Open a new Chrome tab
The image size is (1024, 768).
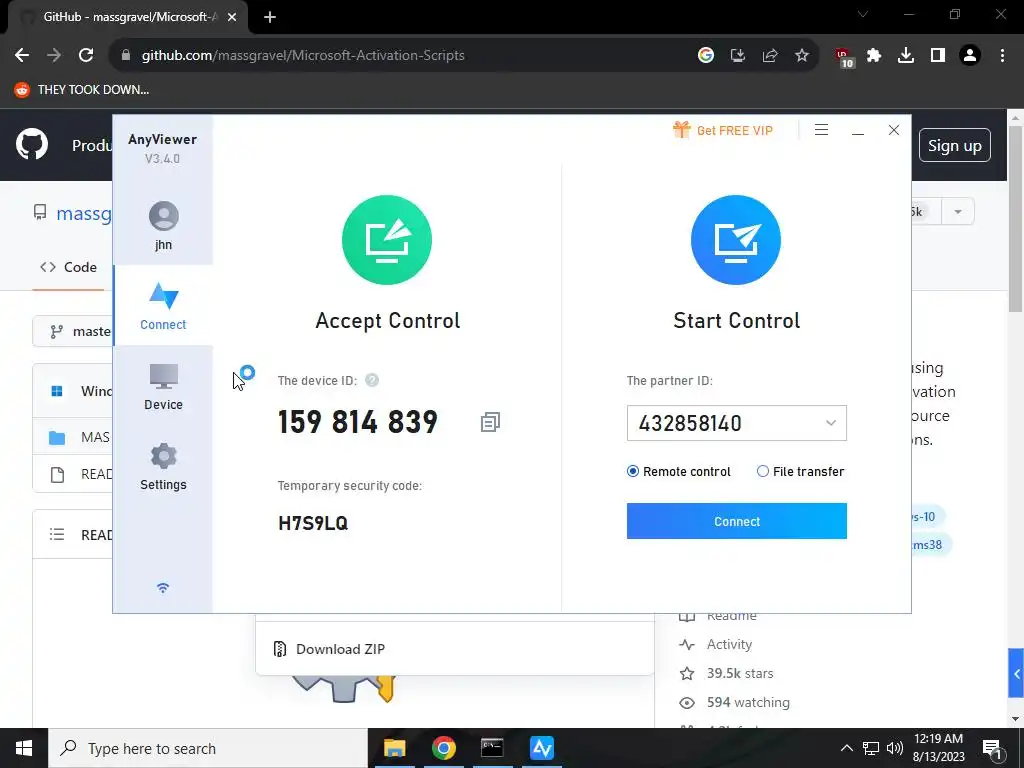(270, 17)
